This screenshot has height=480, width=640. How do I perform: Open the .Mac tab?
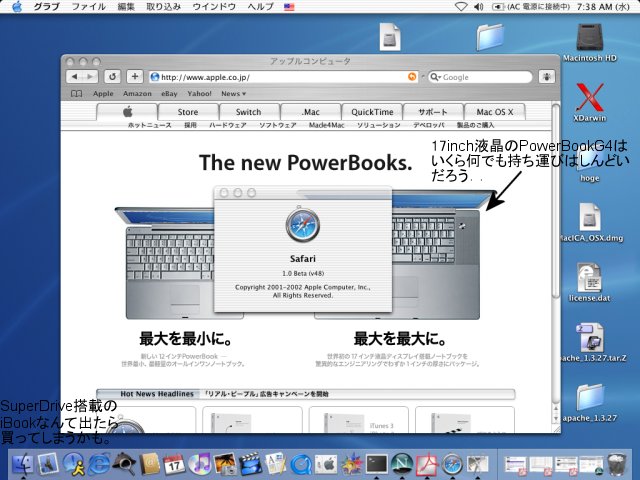tap(310, 112)
